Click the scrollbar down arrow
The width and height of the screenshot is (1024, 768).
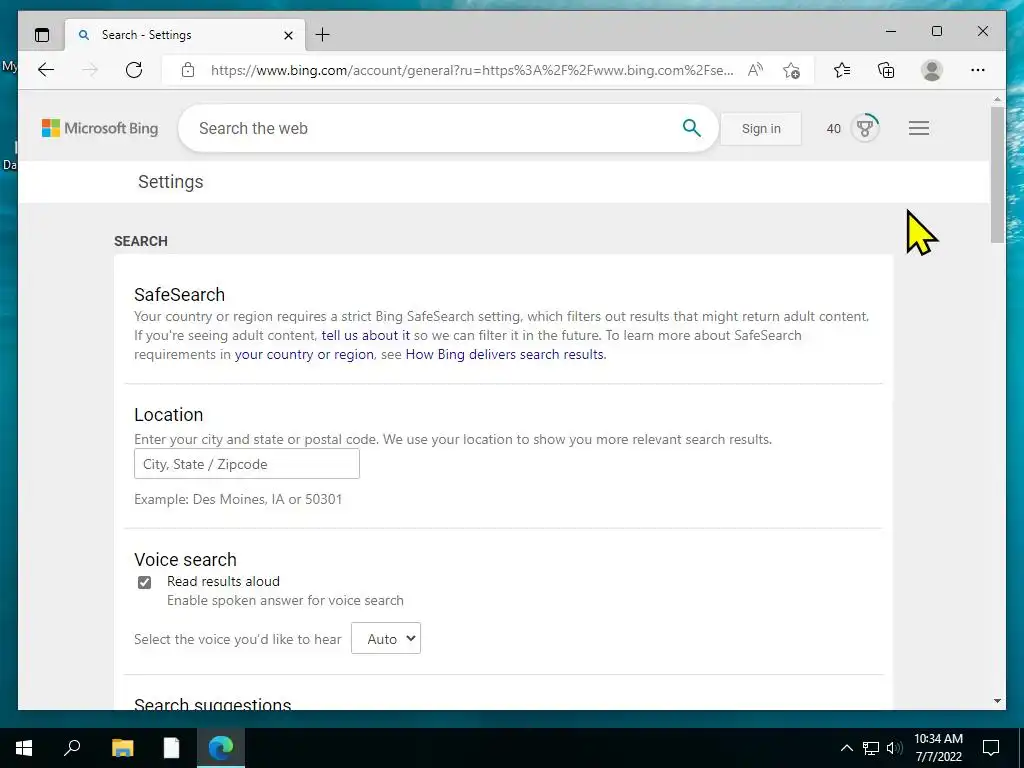pyautogui.click(x=997, y=701)
